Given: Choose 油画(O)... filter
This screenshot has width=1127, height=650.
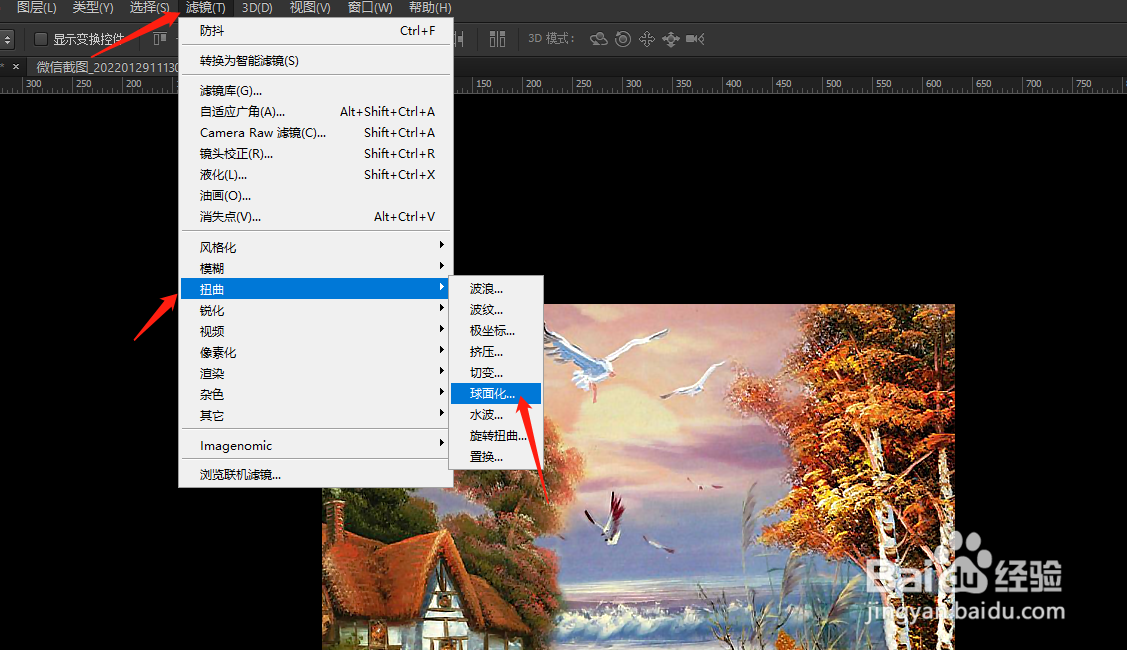Looking at the screenshot, I should coord(316,196).
